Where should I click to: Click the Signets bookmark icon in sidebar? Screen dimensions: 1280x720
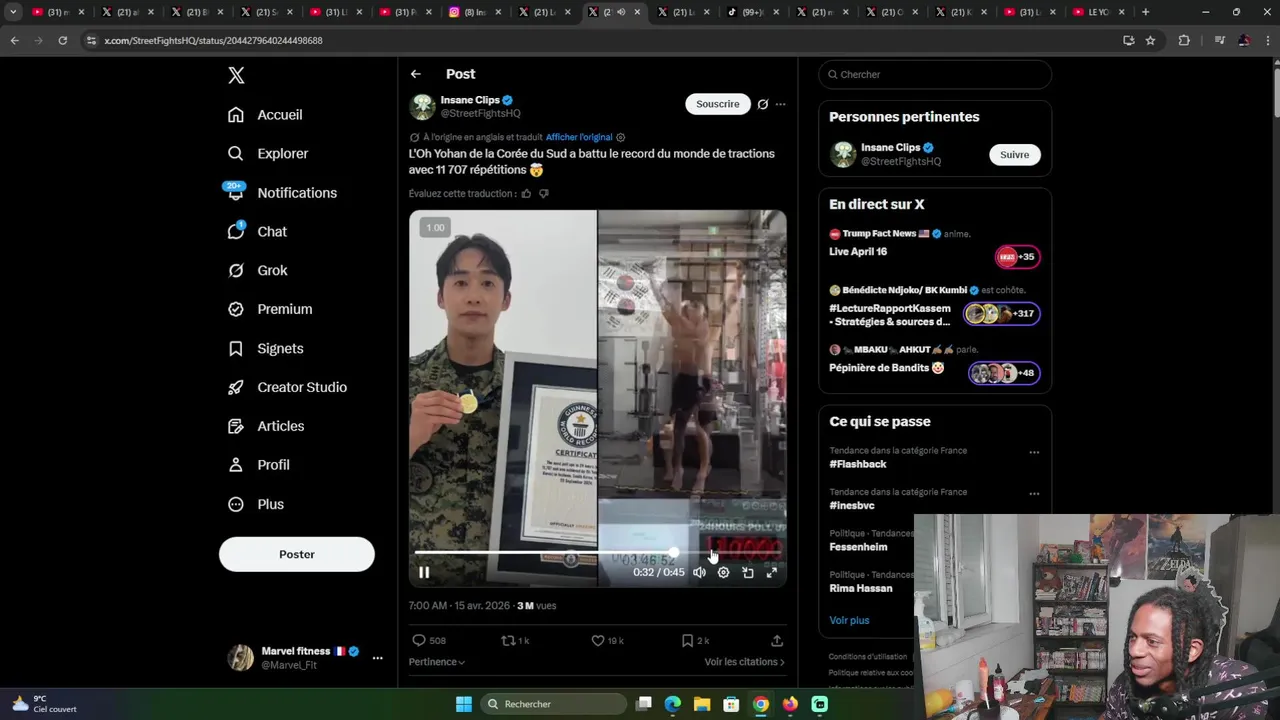[x=236, y=349]
